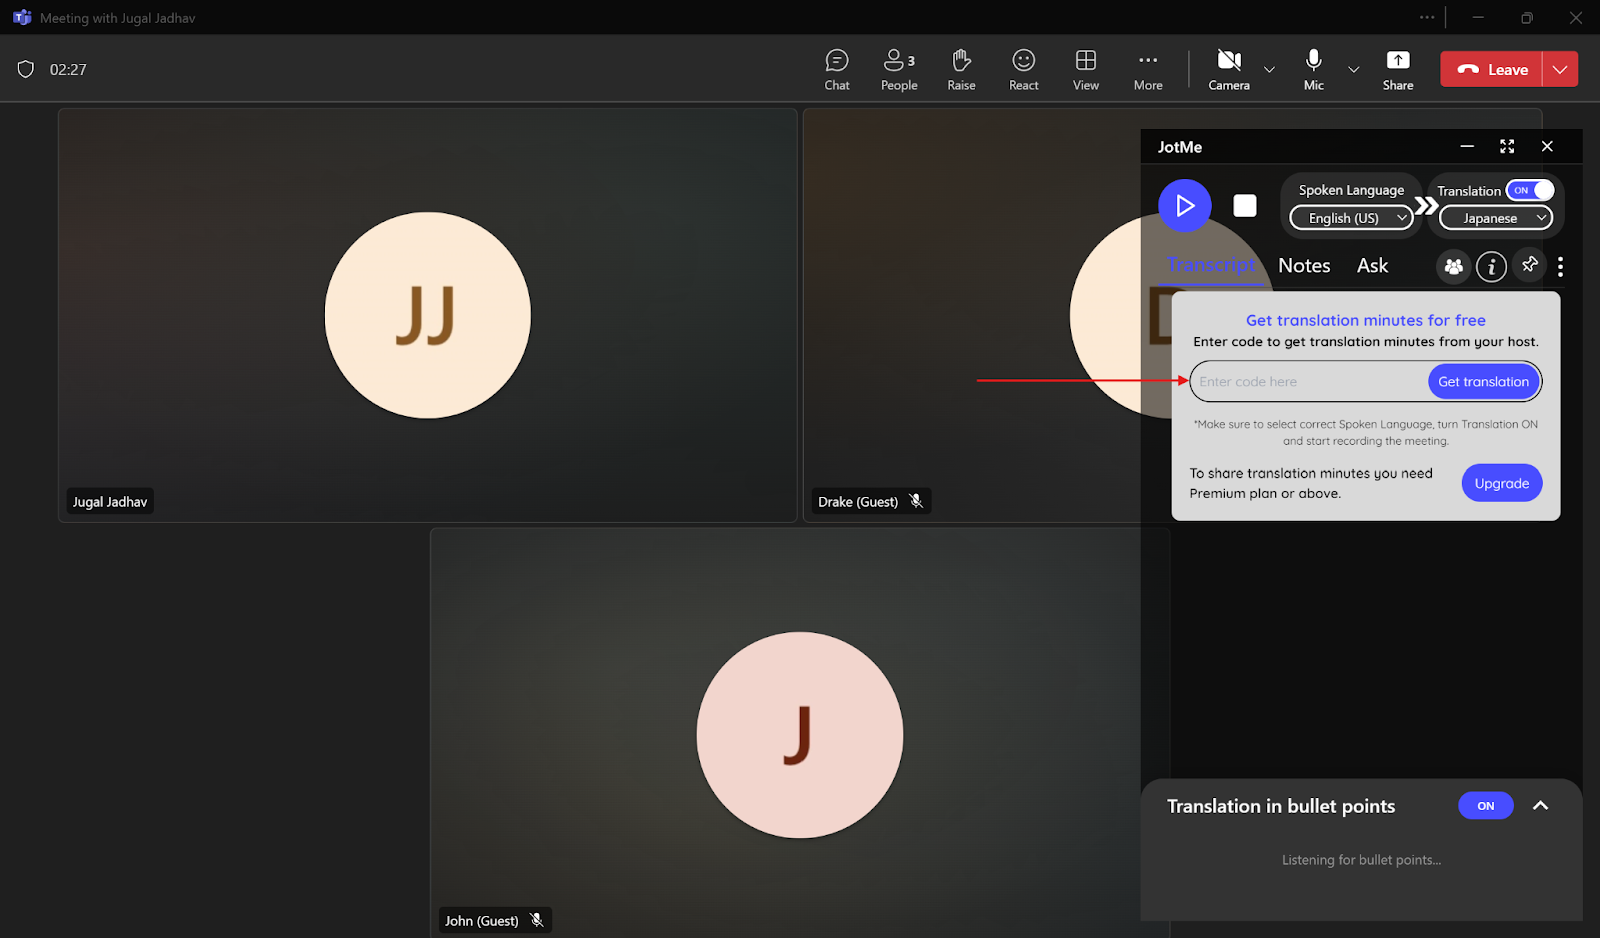Click Drake (Guest) muted mic icon

[916, 501]
